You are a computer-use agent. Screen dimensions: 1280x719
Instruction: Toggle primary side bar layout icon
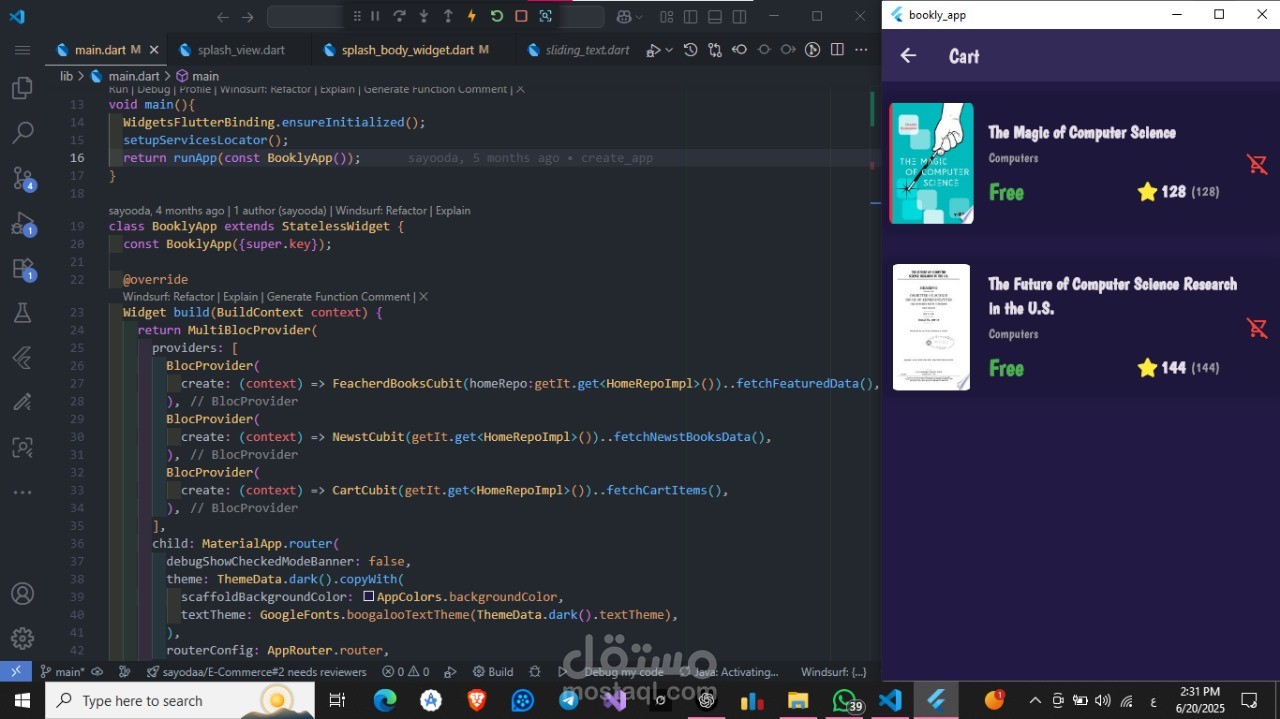click(x=691, y=17)
